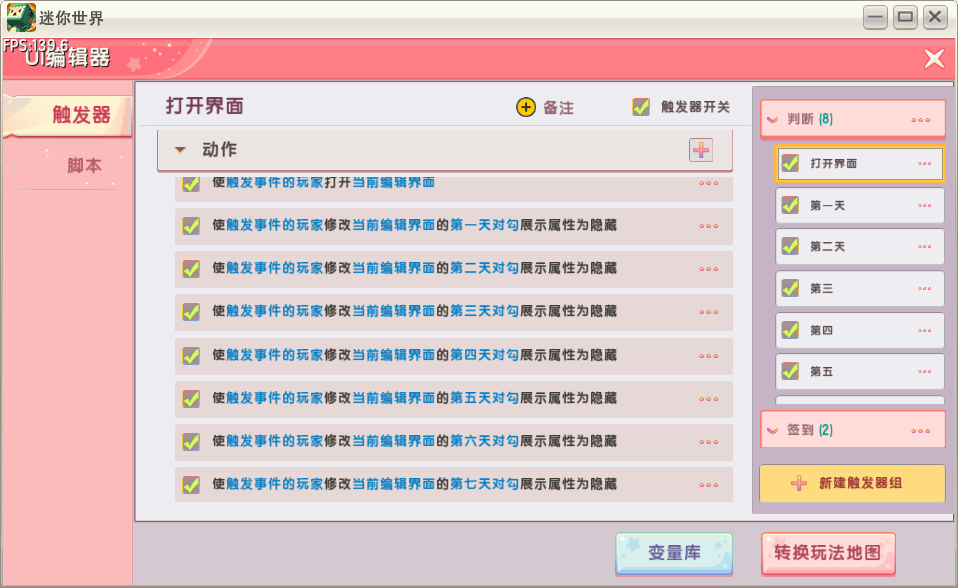Switch to the 触发器 tab
This screenshot has height=588, width=958.
(x=67, y=115)
